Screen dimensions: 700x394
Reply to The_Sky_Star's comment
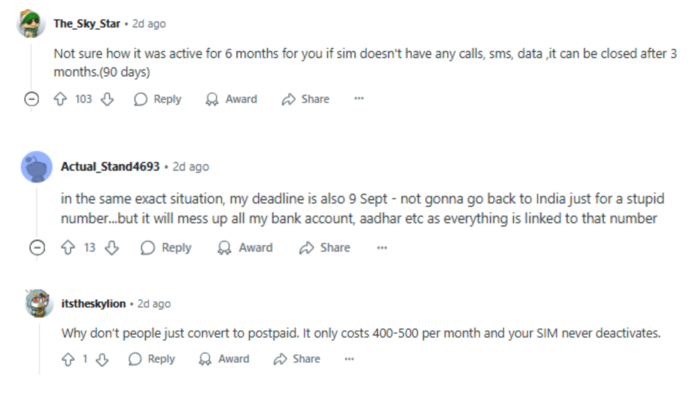pyautogui.click(x=158, y=99)
